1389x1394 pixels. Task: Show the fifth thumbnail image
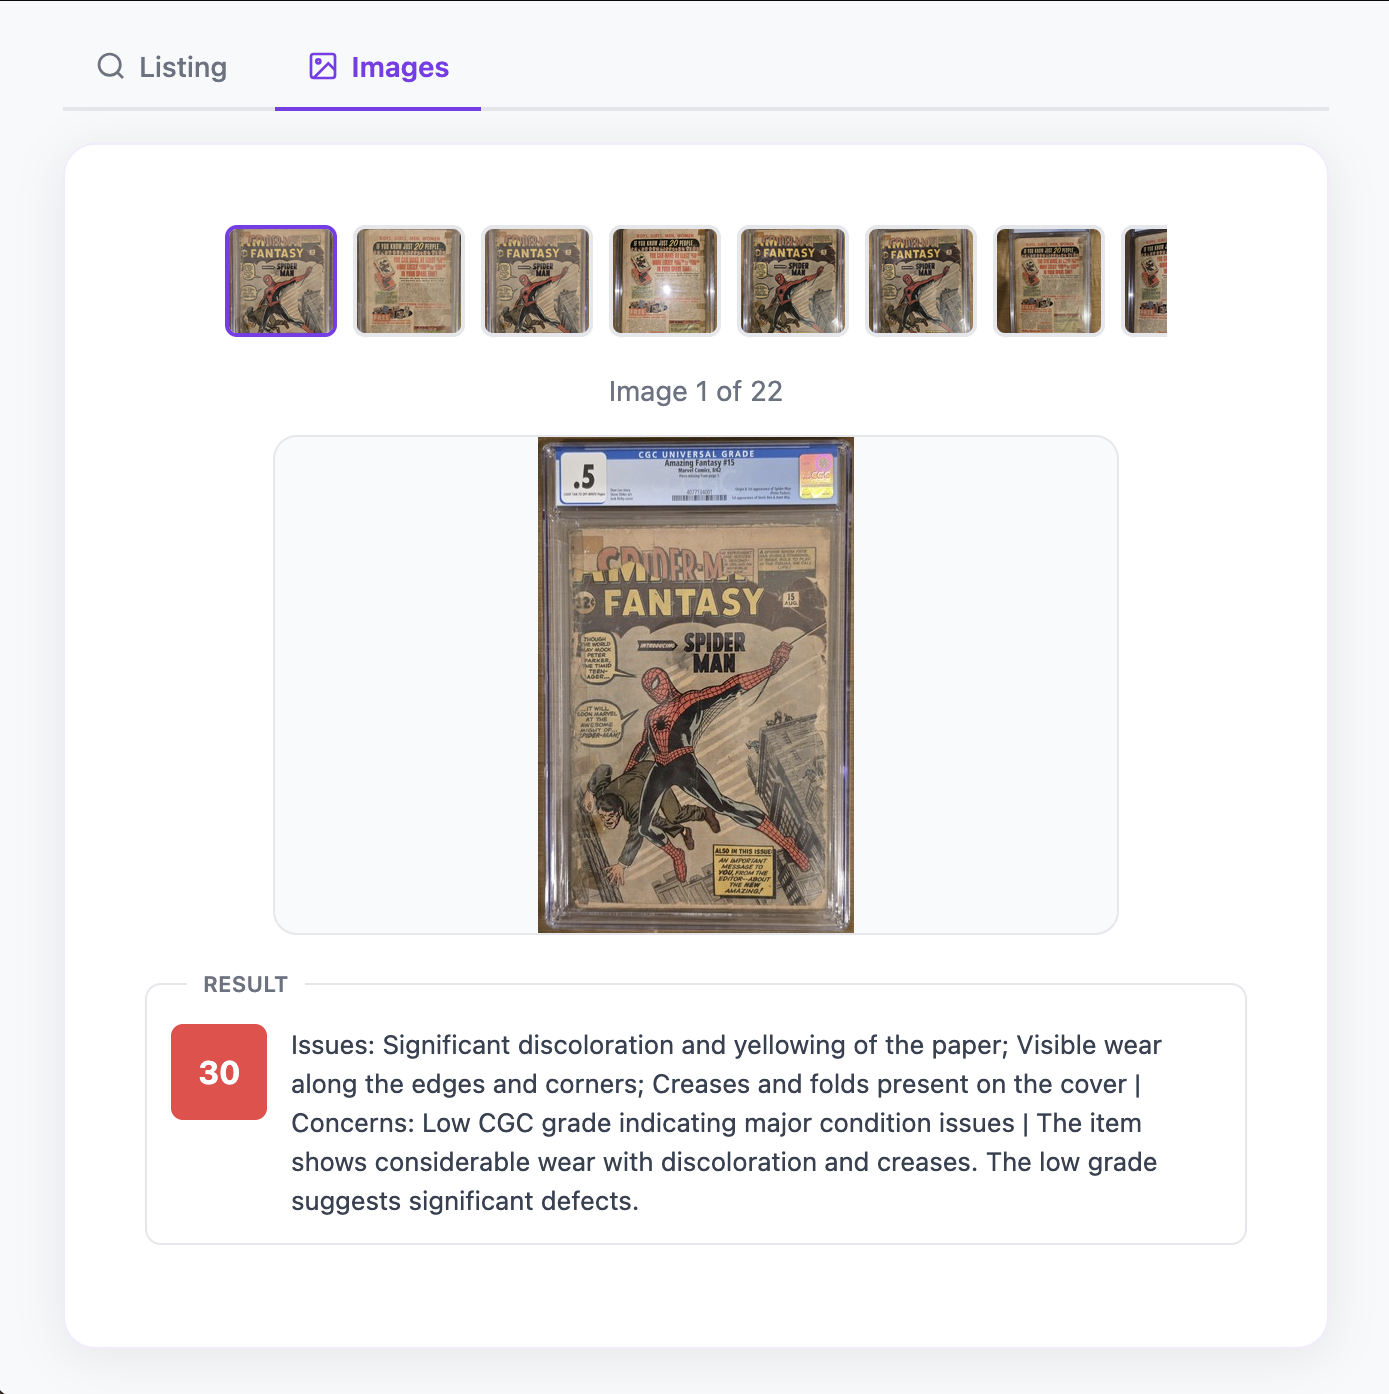click(x=793, y=281)
